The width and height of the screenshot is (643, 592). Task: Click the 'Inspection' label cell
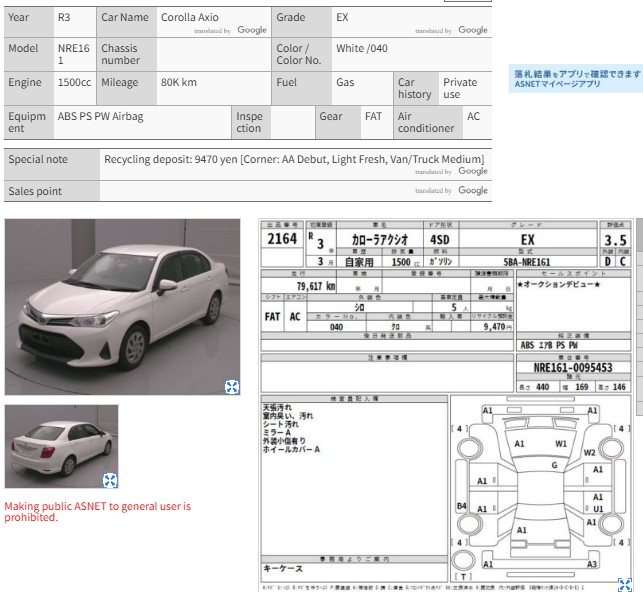pos(249,122)
